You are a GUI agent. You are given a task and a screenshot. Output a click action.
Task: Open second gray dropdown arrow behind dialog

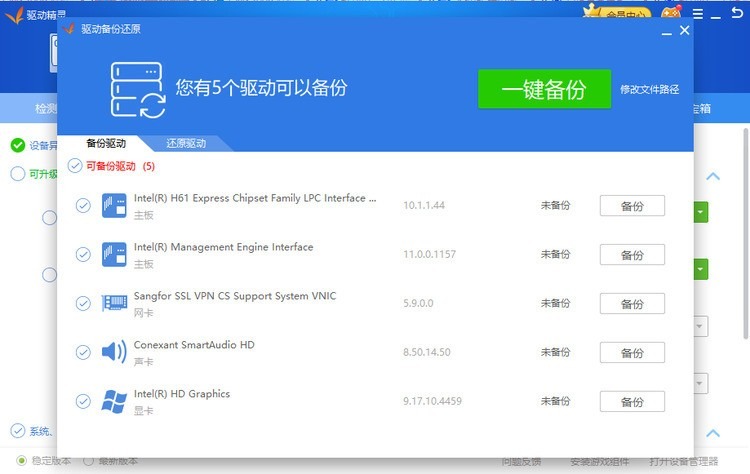pos(701,383)
